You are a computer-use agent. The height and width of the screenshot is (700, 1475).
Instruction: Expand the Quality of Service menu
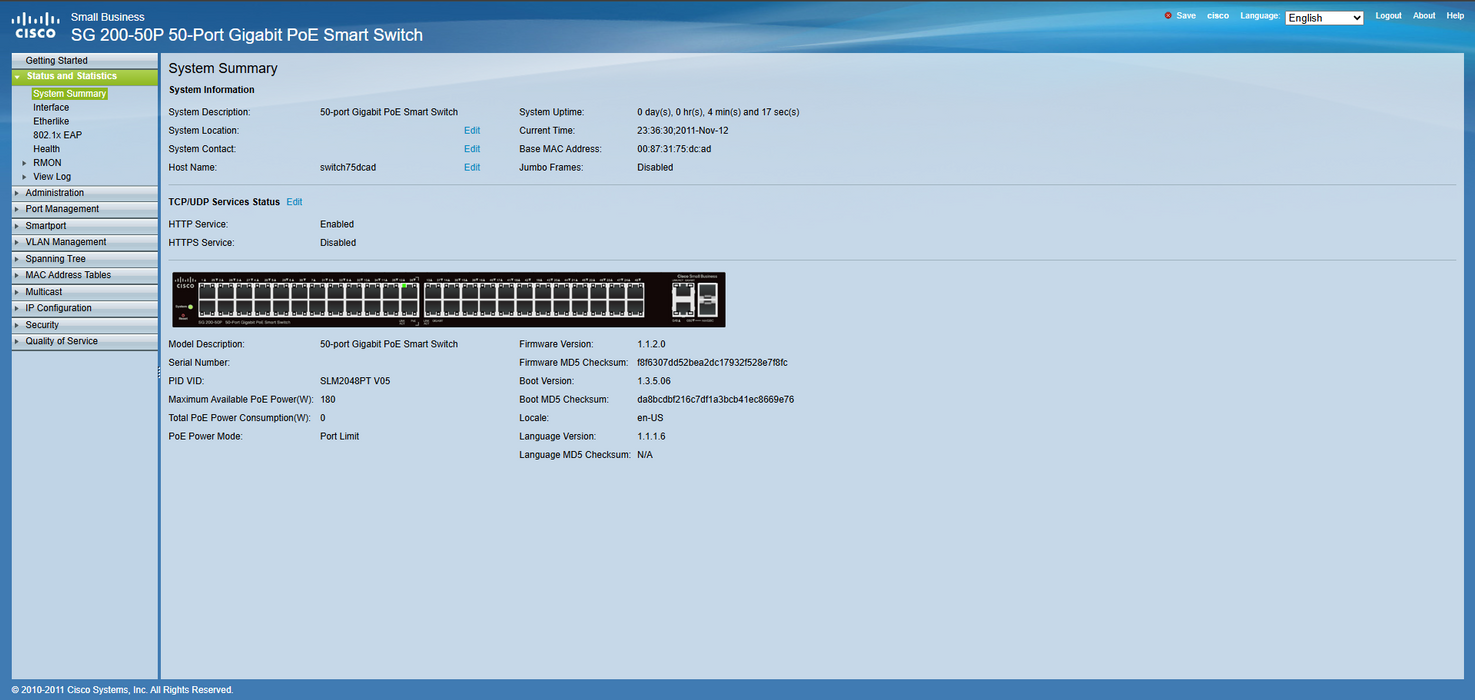(84, 341)
